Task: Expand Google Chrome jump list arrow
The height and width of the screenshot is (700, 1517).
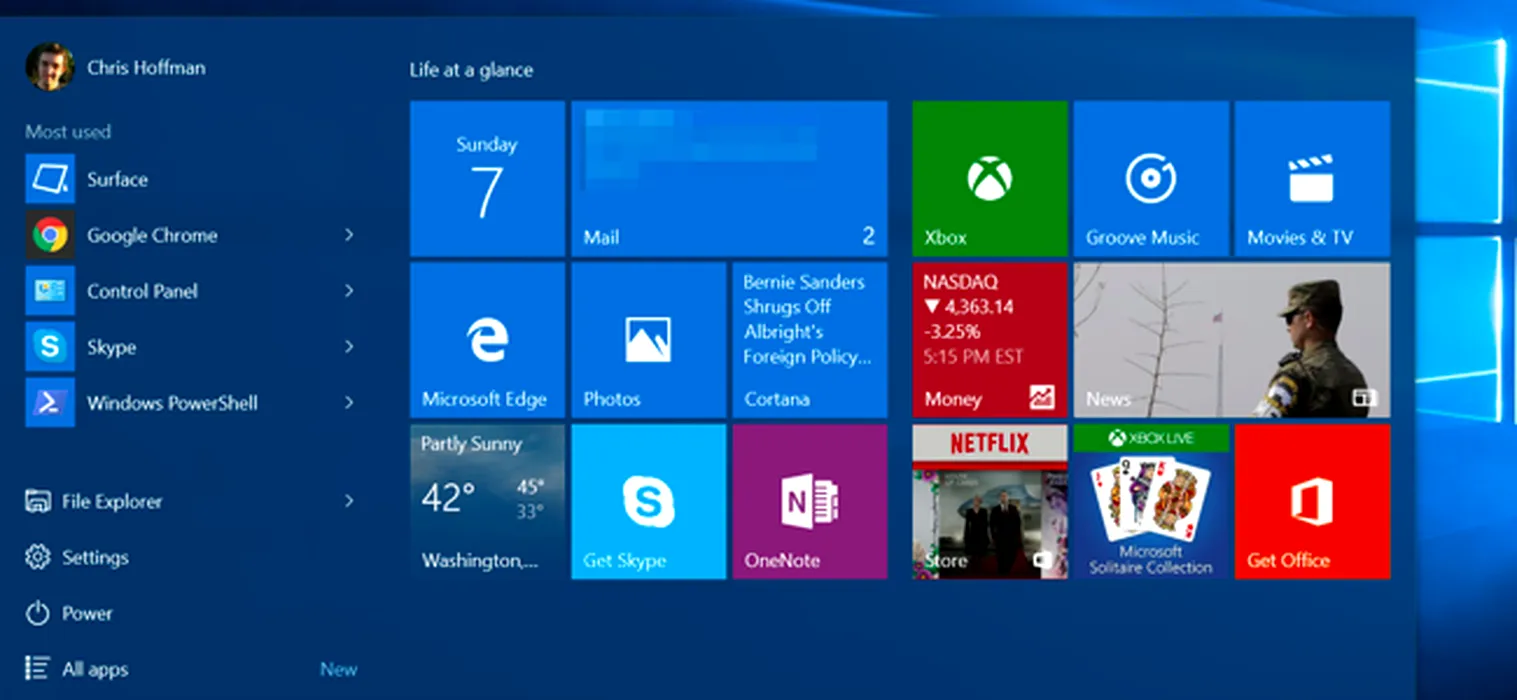Action: tap(349, 235)
